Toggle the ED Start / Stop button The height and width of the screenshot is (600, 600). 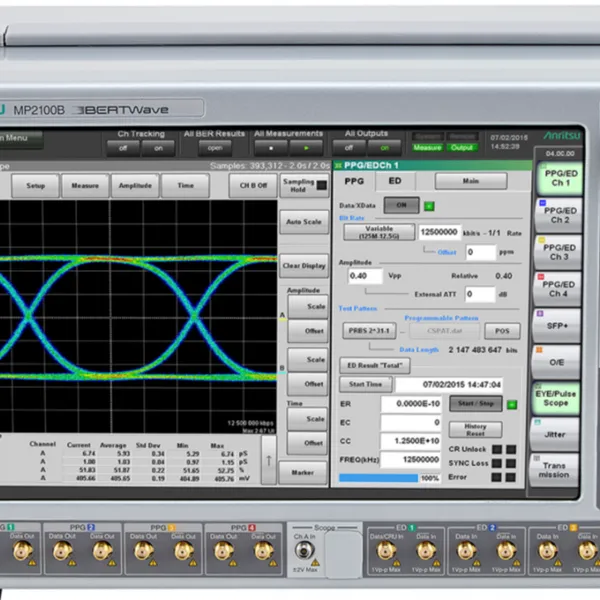click(x=476, y=403)
